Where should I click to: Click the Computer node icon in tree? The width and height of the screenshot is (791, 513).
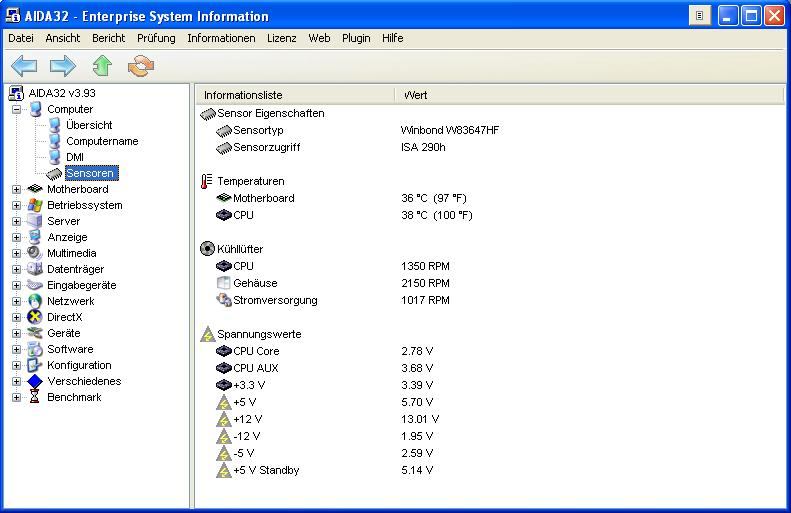pyautogui.click(x=35, y=109)
